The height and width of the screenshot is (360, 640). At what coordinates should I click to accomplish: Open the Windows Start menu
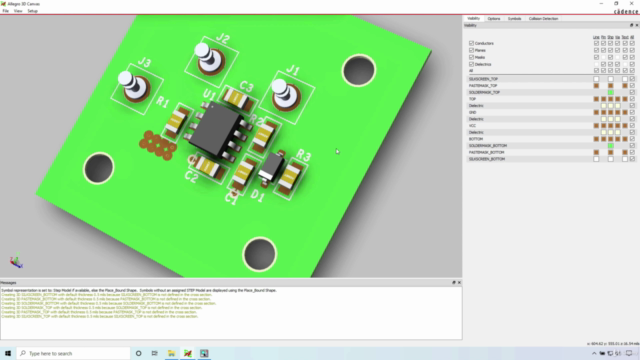coord(8,353)
